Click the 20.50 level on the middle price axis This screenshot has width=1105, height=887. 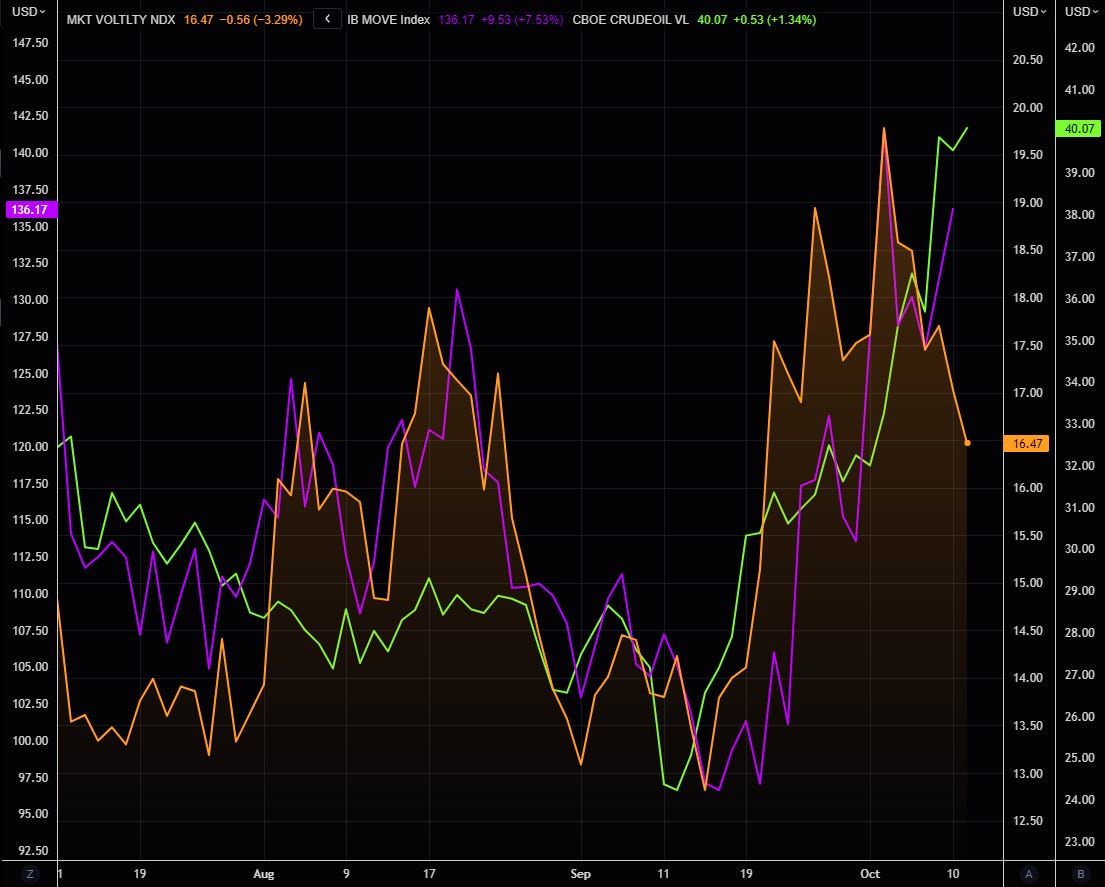1027,60
